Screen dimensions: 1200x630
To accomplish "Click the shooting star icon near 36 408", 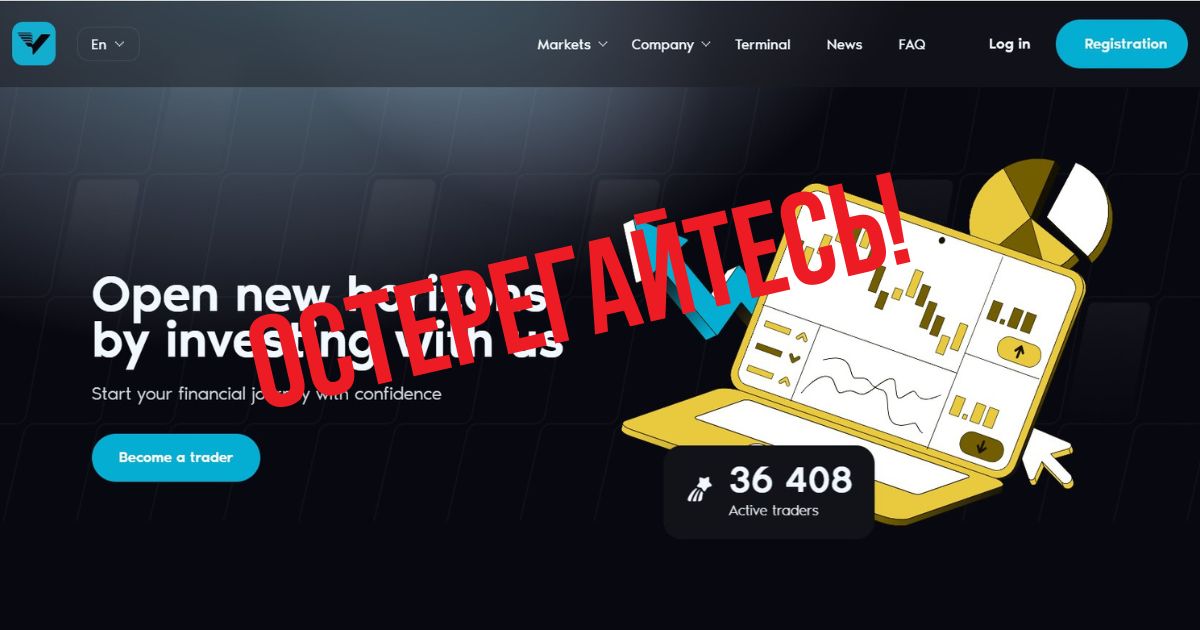I will click(x=699, y=489).
